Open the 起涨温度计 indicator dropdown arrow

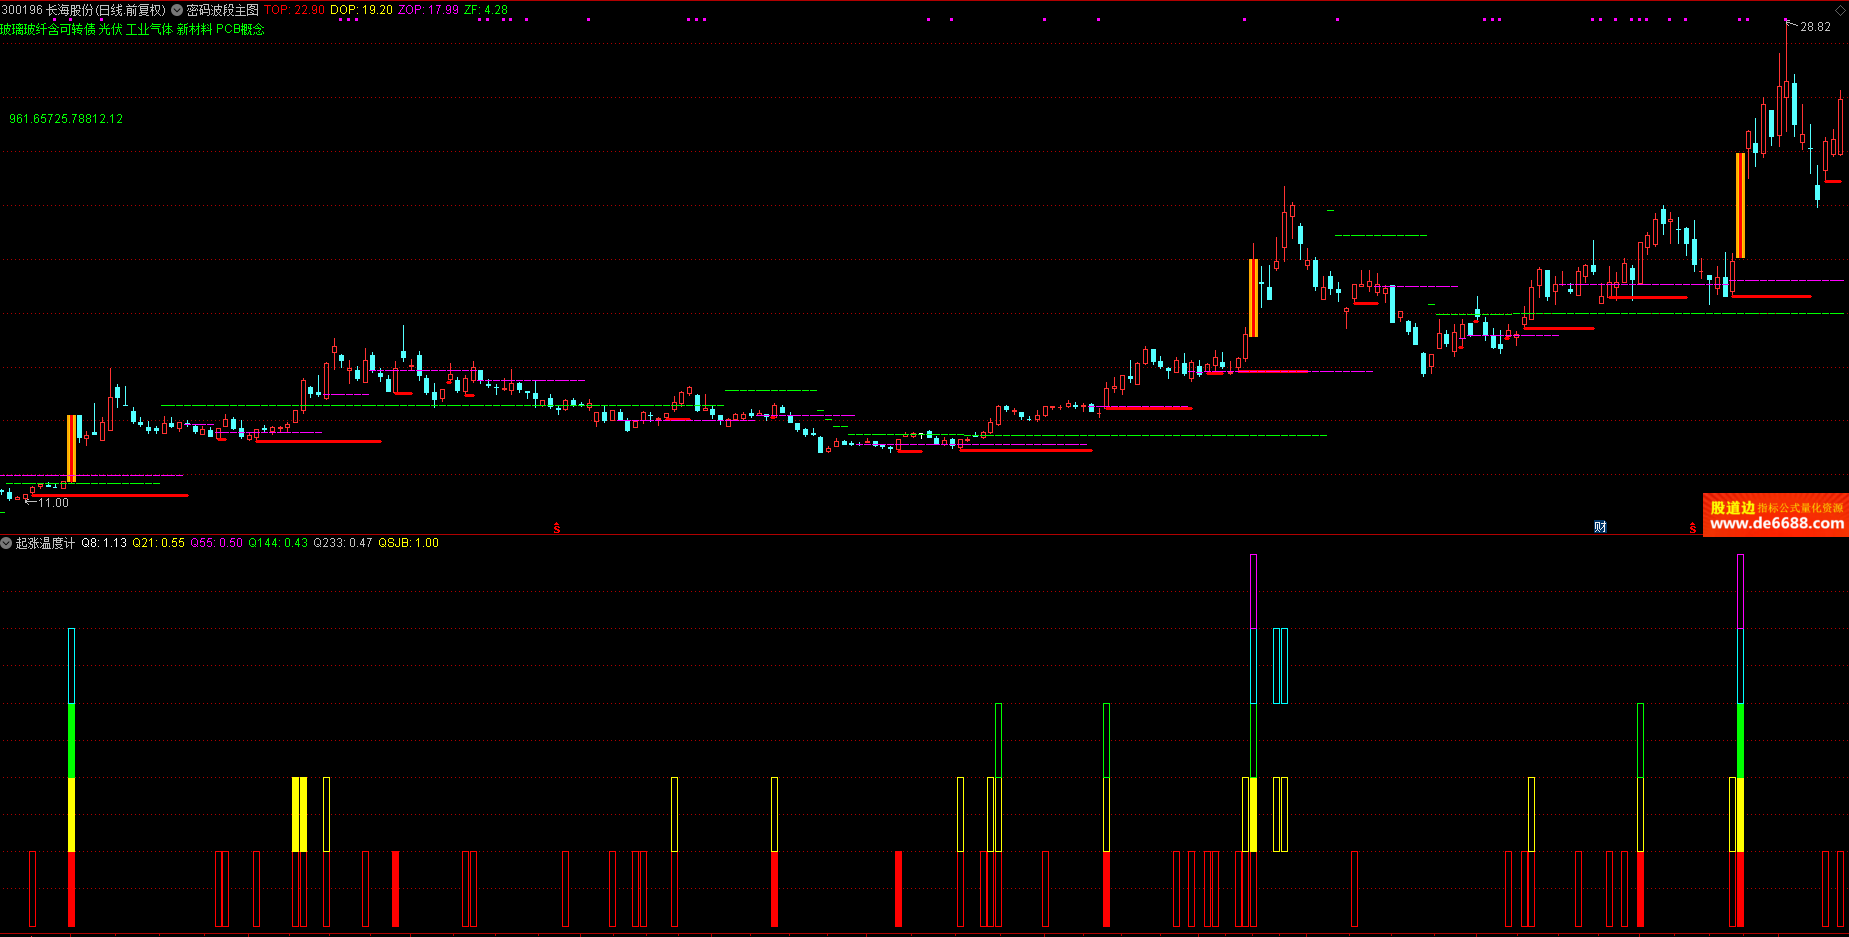tap(6, 543)
